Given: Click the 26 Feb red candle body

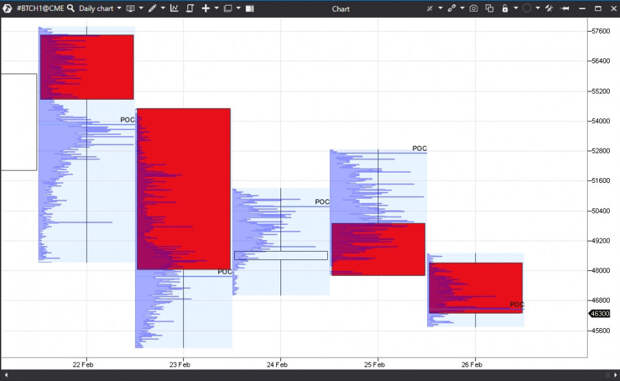Looking at the screenshot, I should click(476, 288).
